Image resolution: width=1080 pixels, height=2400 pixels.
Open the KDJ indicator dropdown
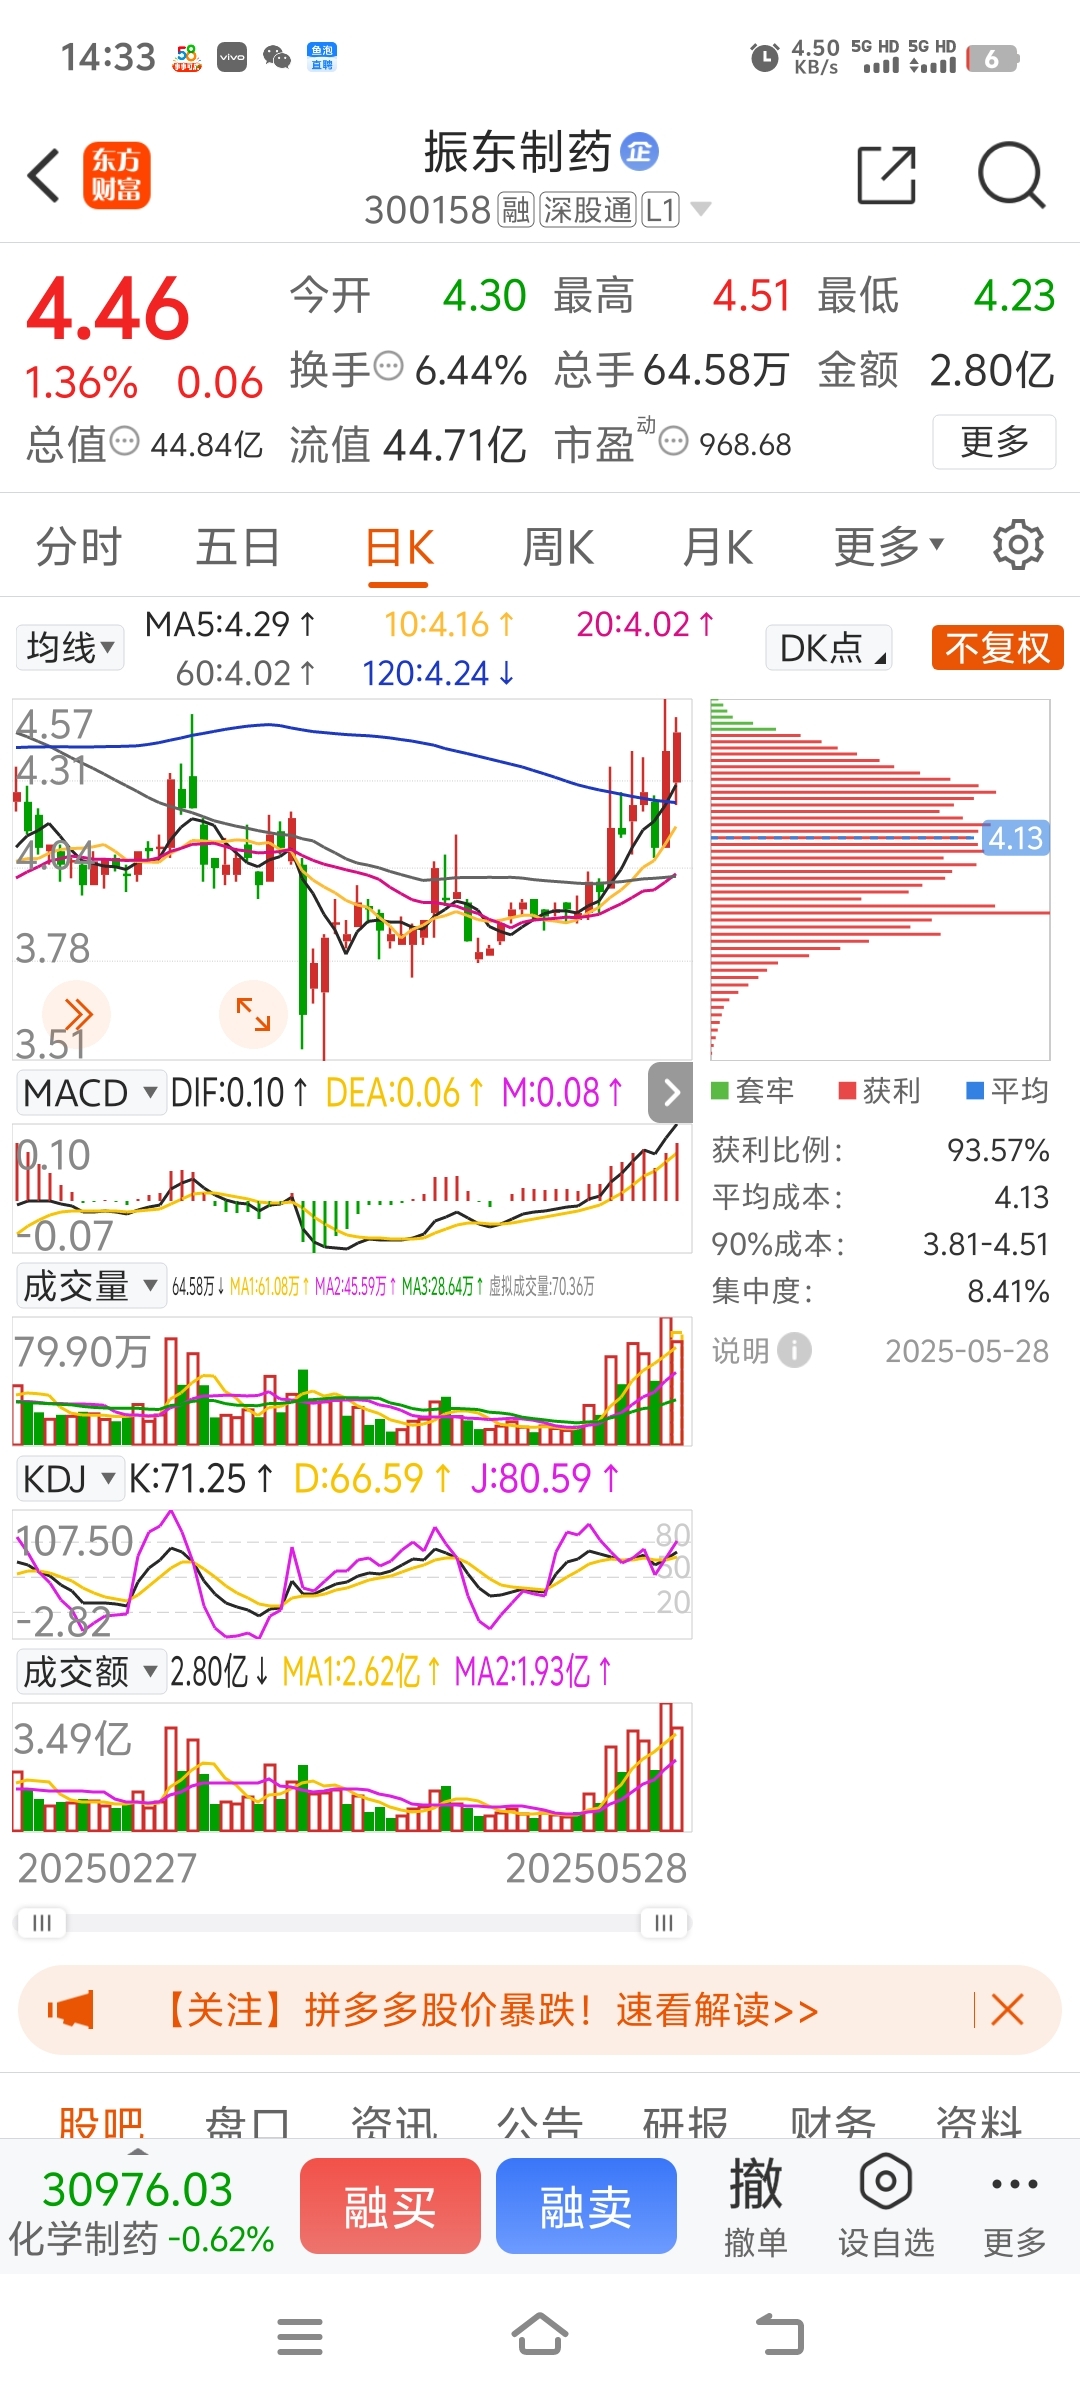point(70,1478)
